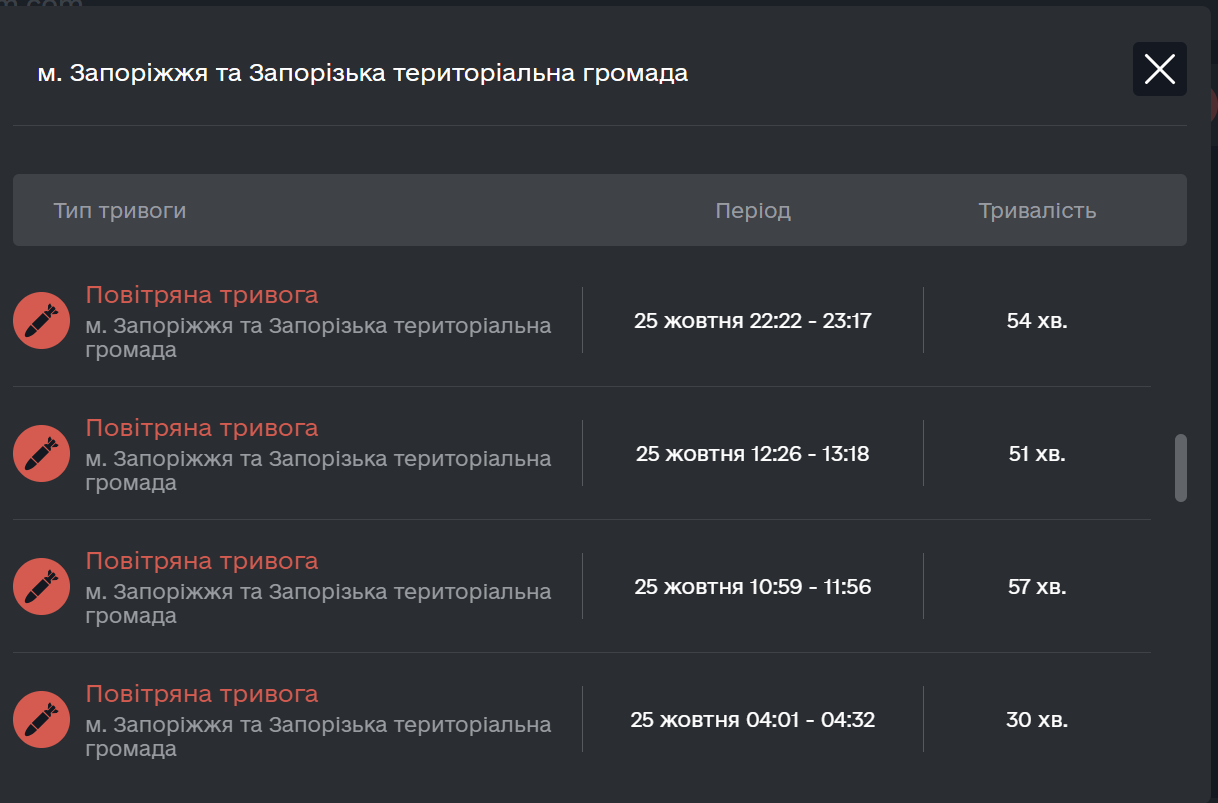The image size is (1218, 803).
Task: Select 'Повітряна тривога' title of 51 хв. alert
Action: 202,428
